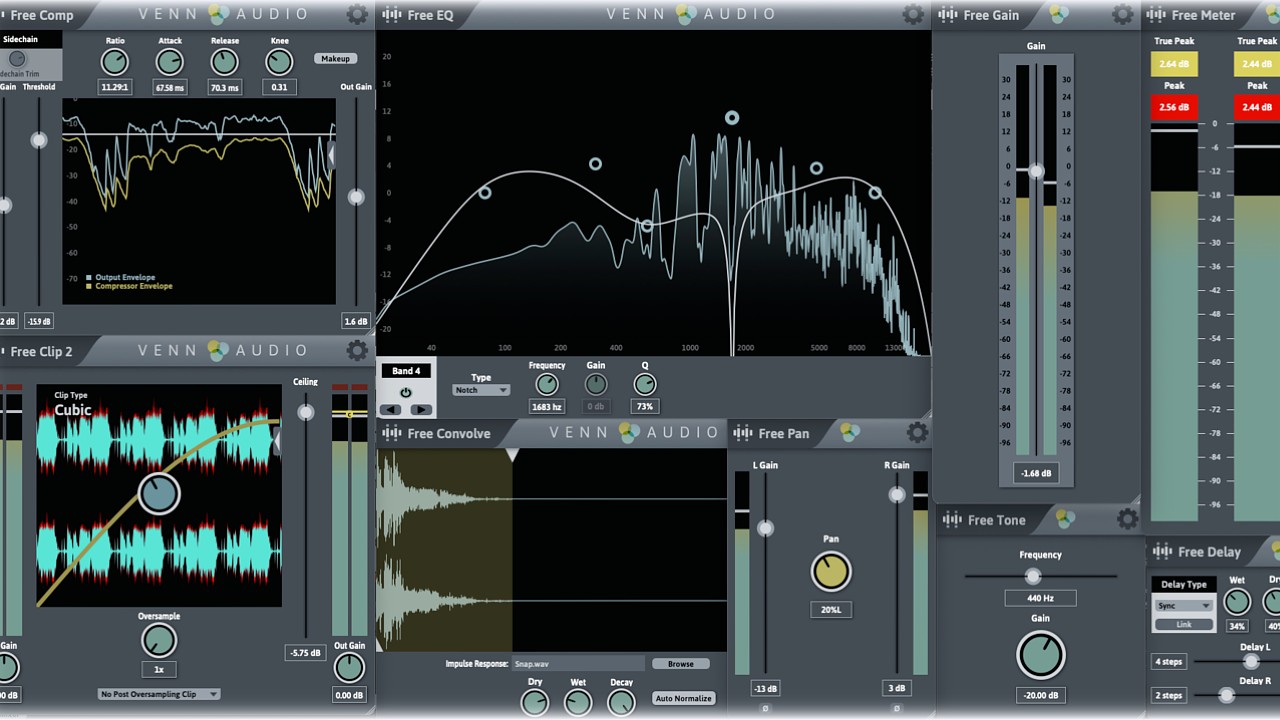This screenshot has height=720, width=1280.
Task: Click the Free Gain waveform logo icon
Action: point(948,15)
